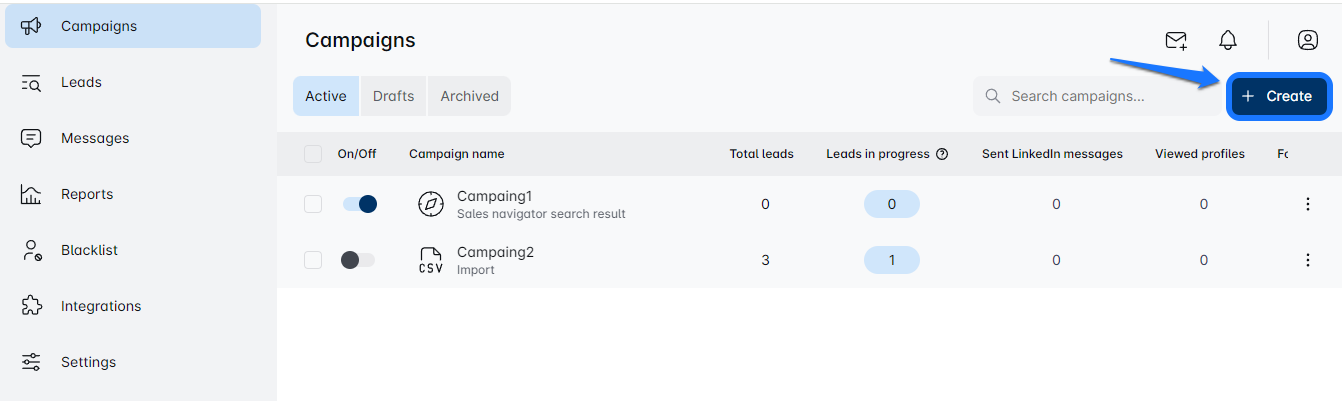Turn on the Campaing2 toggle

click(357, 260)
